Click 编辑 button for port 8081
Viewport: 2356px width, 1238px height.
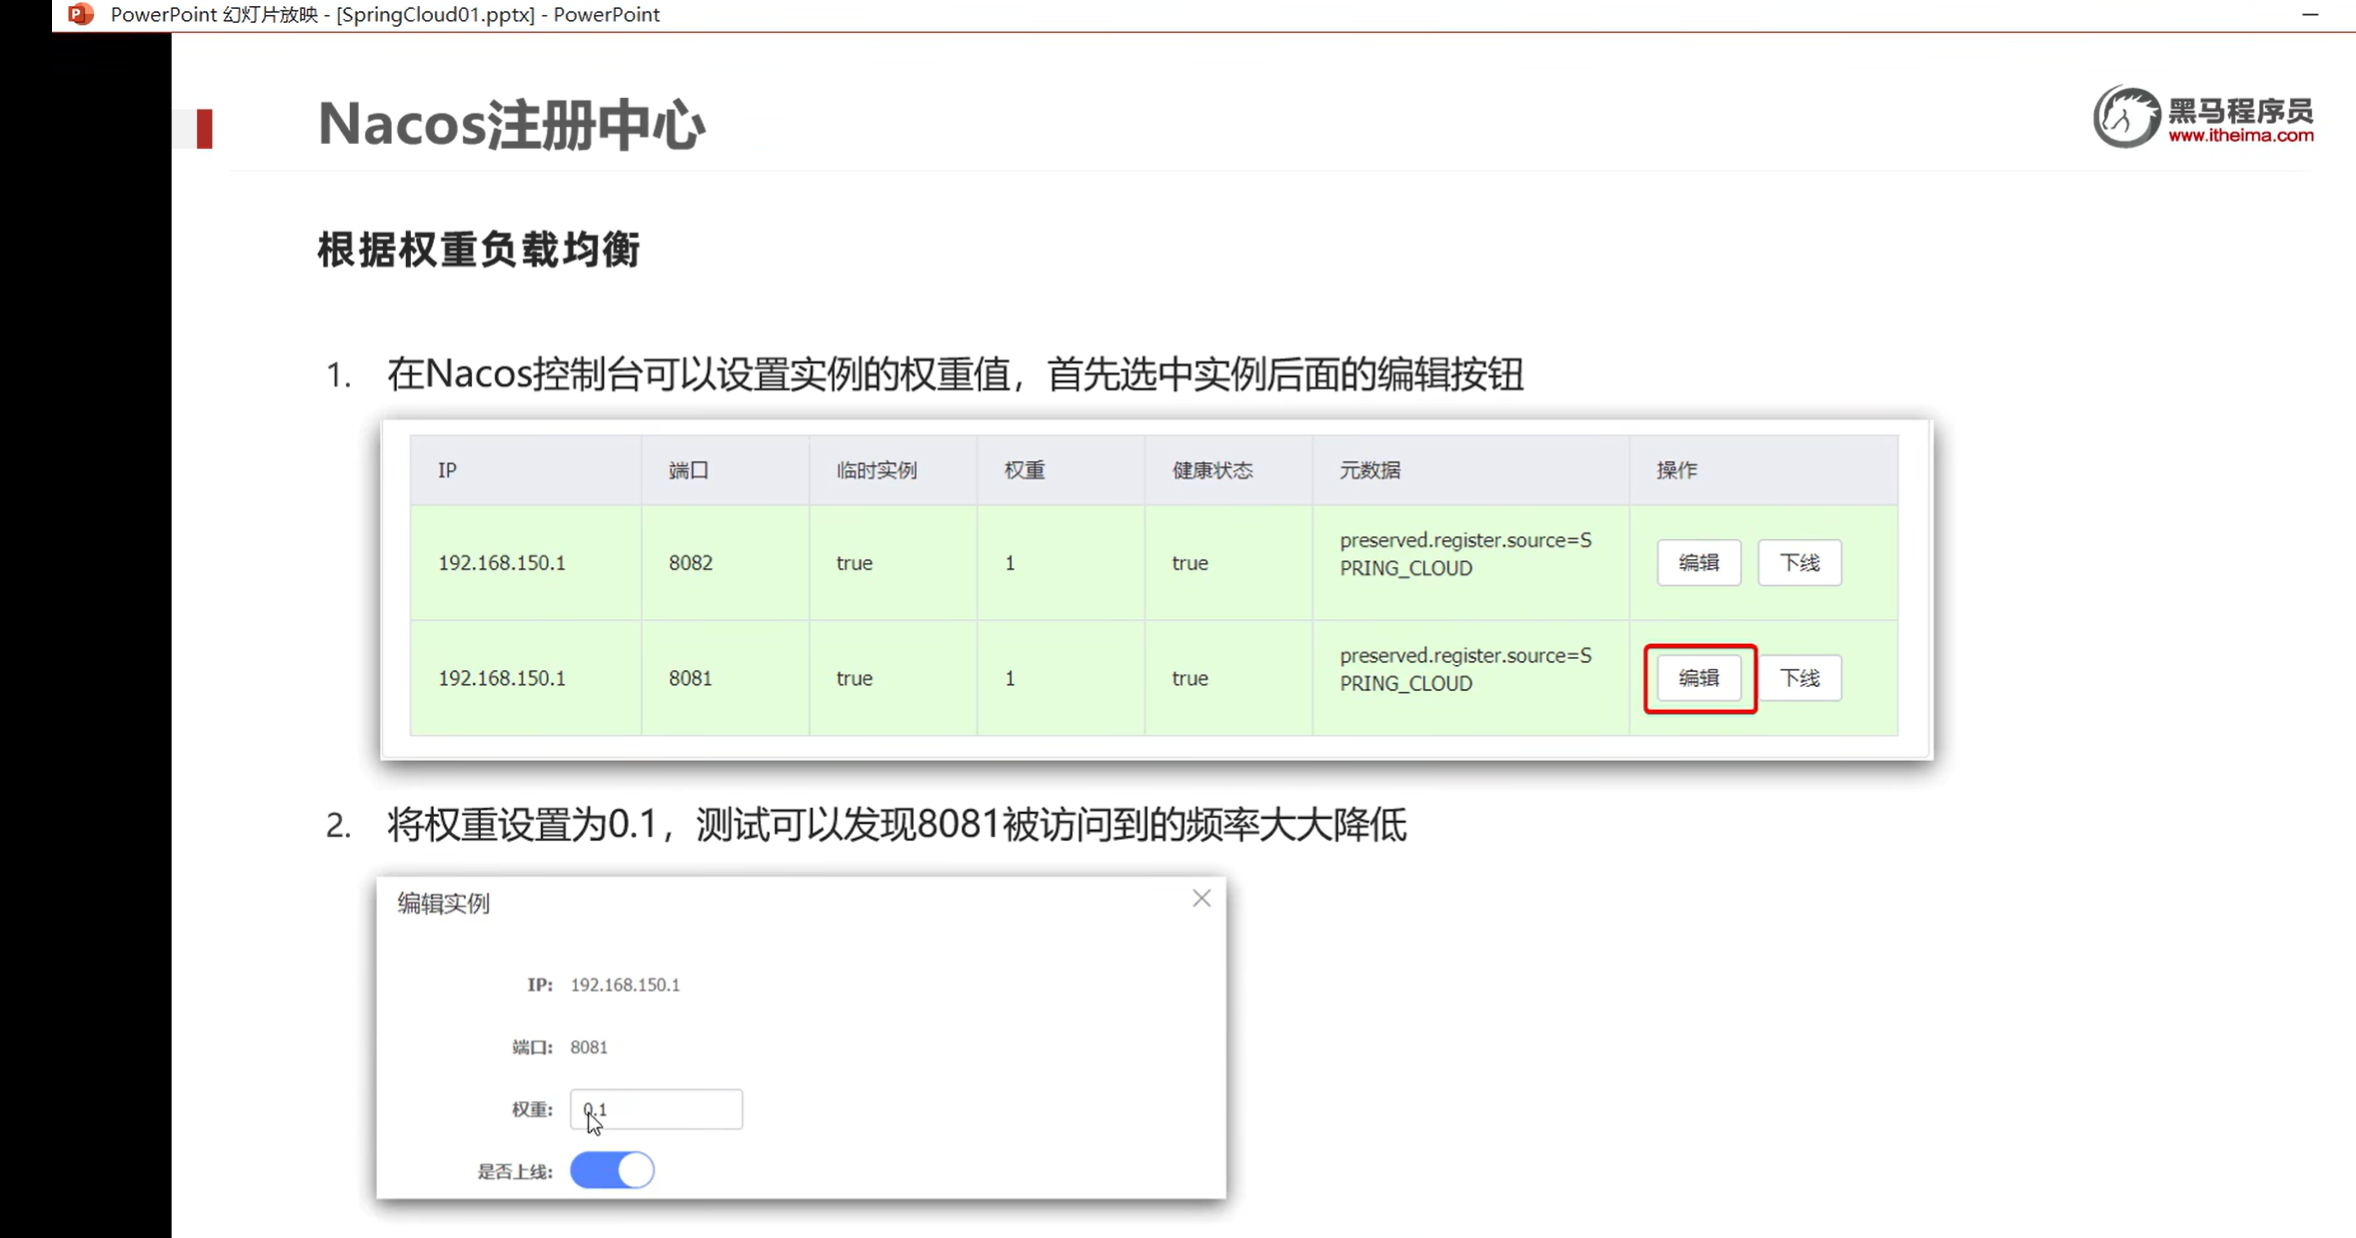click(1698, 678)
